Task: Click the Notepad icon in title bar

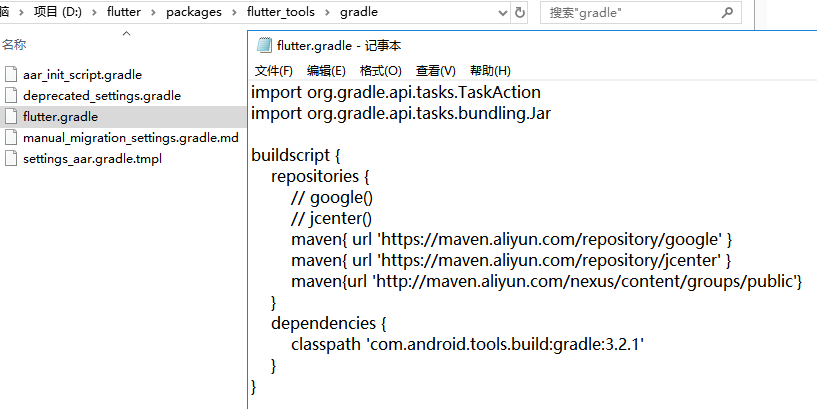Action: click(264, 45)
